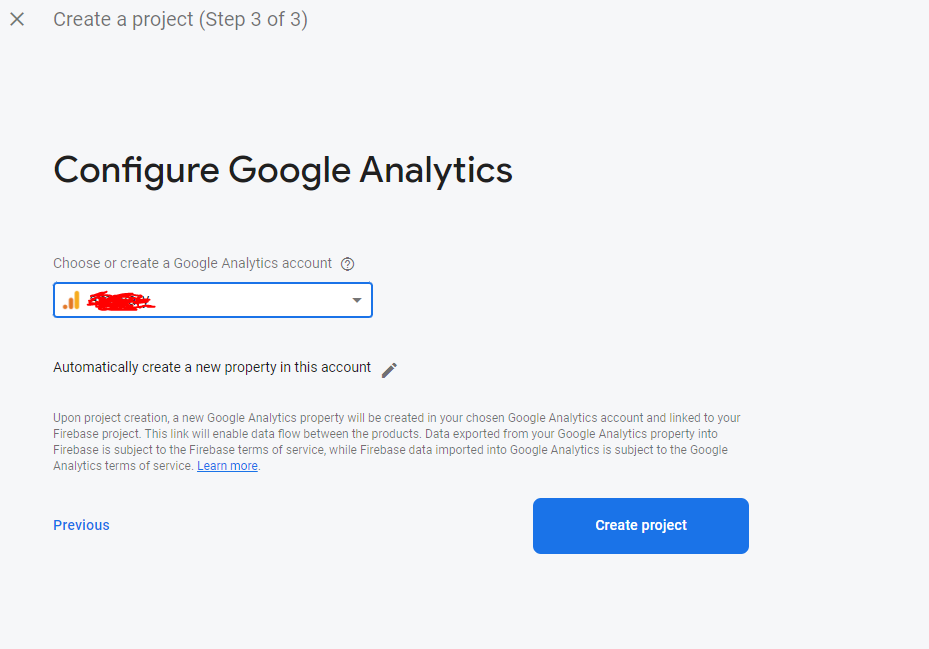Click 'Analytics terms of service' text before Learn more

(x=122, y=466)
